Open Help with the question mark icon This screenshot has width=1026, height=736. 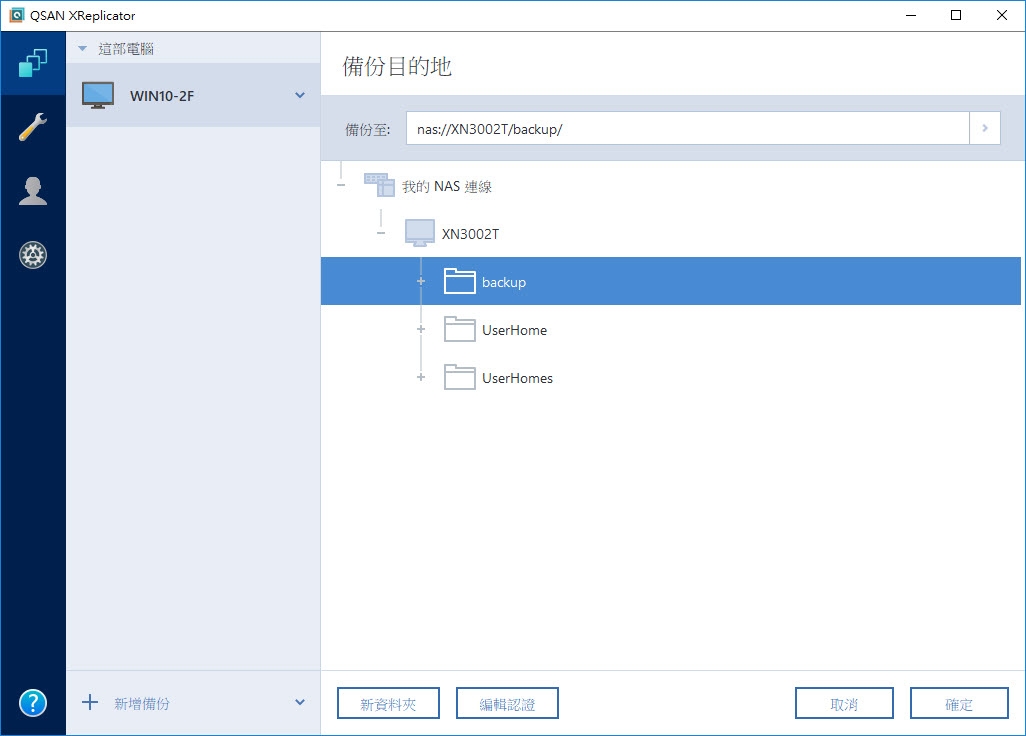(33, 703)
